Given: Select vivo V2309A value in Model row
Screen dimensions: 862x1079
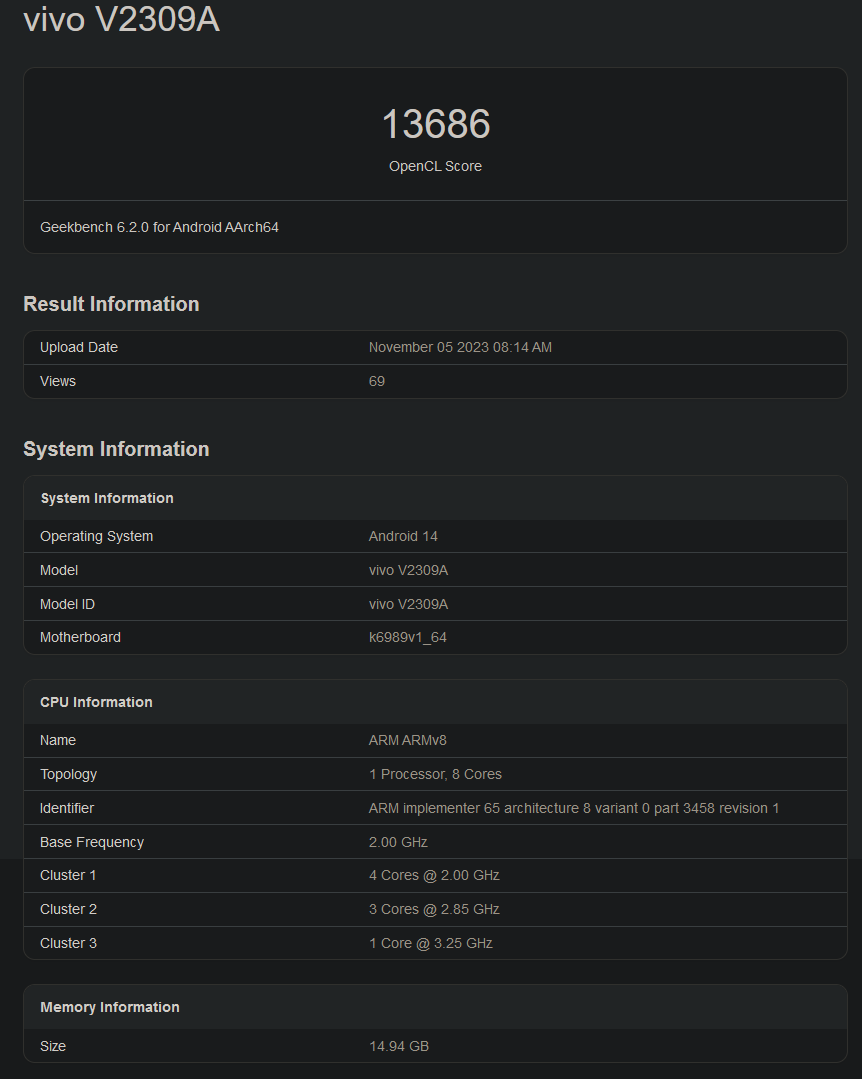Looking at the screenshot, I should tap(409, 570).
